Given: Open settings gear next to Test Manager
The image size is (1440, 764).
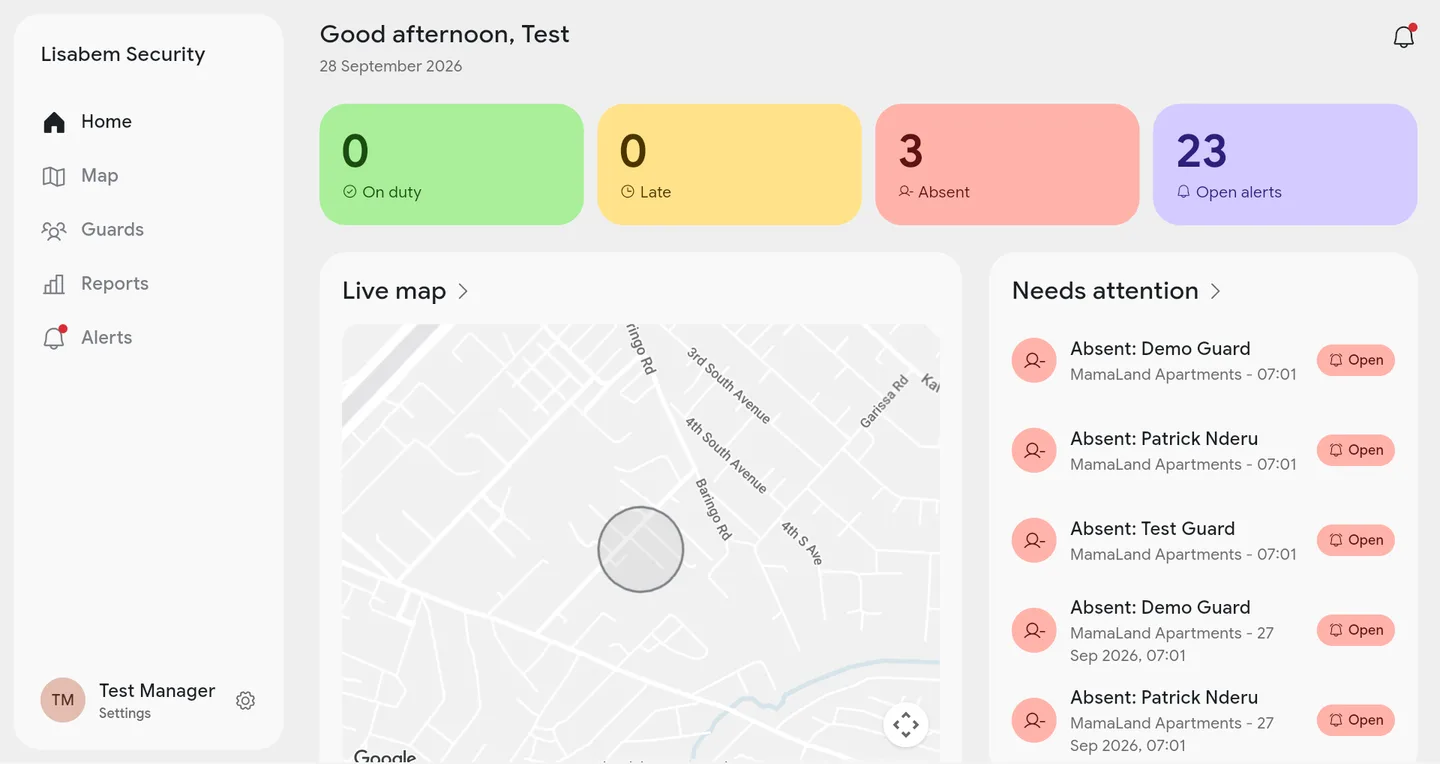Looking at the screenshot, I should tap(245, 701).
